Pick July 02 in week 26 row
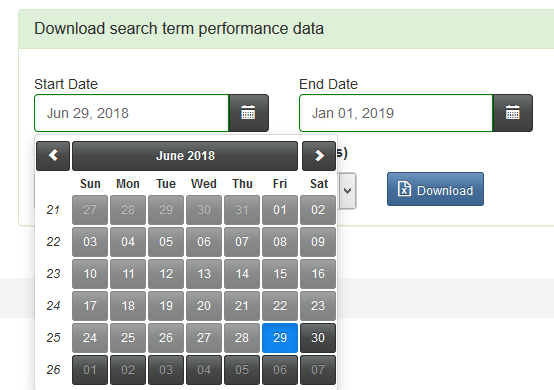Viewport: 554px width, 390px height. pyautogui.click(x=128, y=370)
